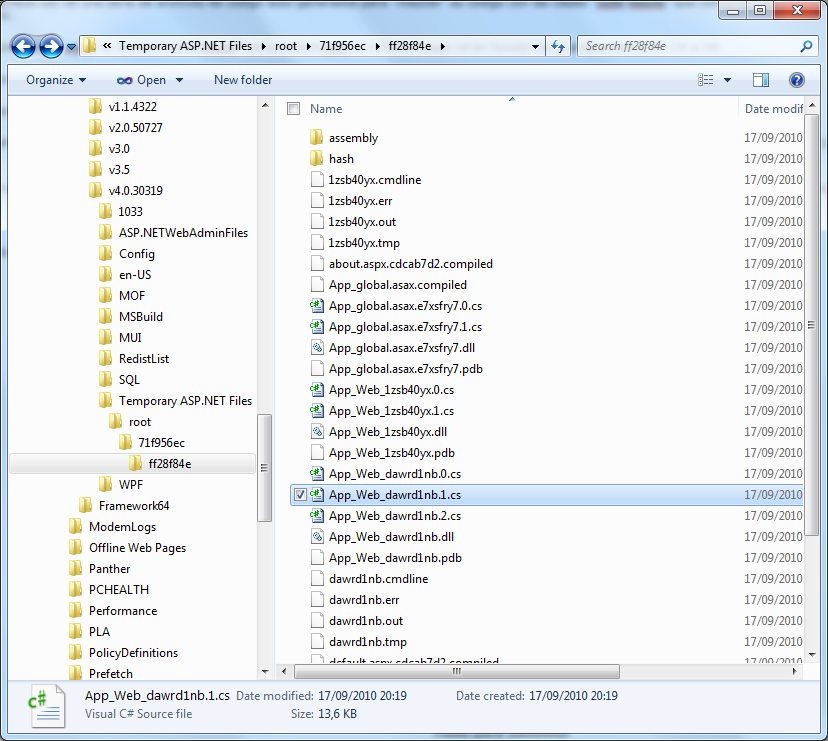Viewport: 828px width, 741px height.
Task: Sort by the Name column header
Action: tap(326, 109)
